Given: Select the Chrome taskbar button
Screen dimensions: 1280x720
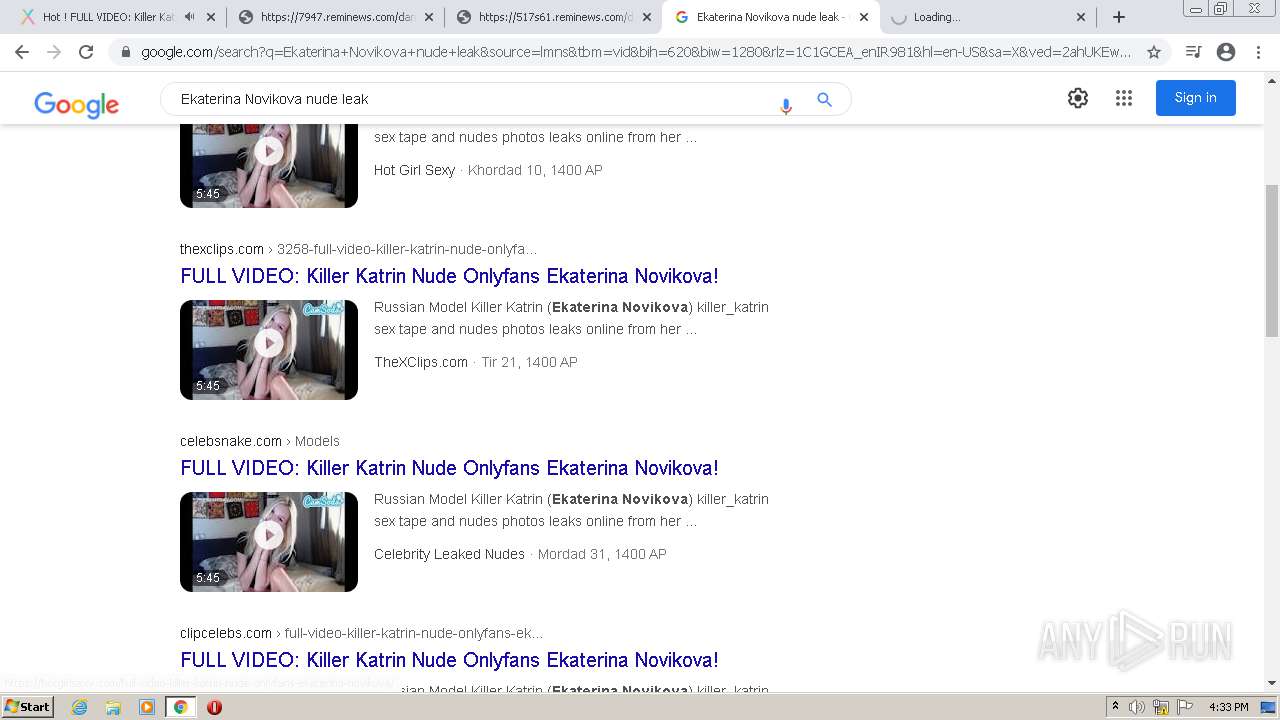Looking at the screenshot, I should [181, 707].
